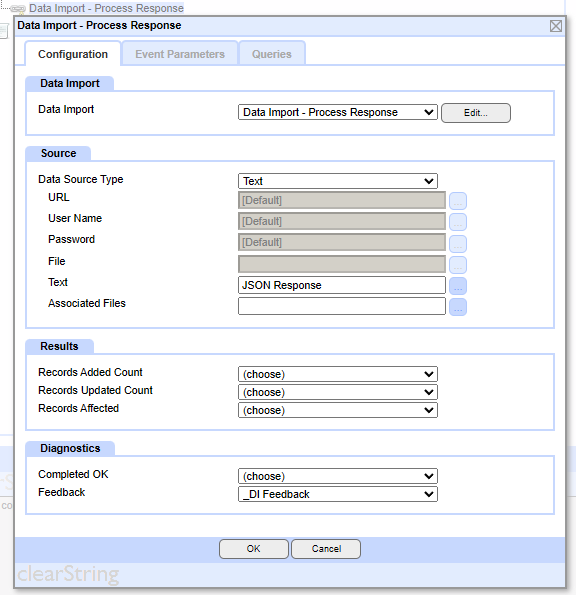The width and height of the screenshot is (576, 595).
Task: Click the ellipsis button beside File field
Action: click(458, 264)
